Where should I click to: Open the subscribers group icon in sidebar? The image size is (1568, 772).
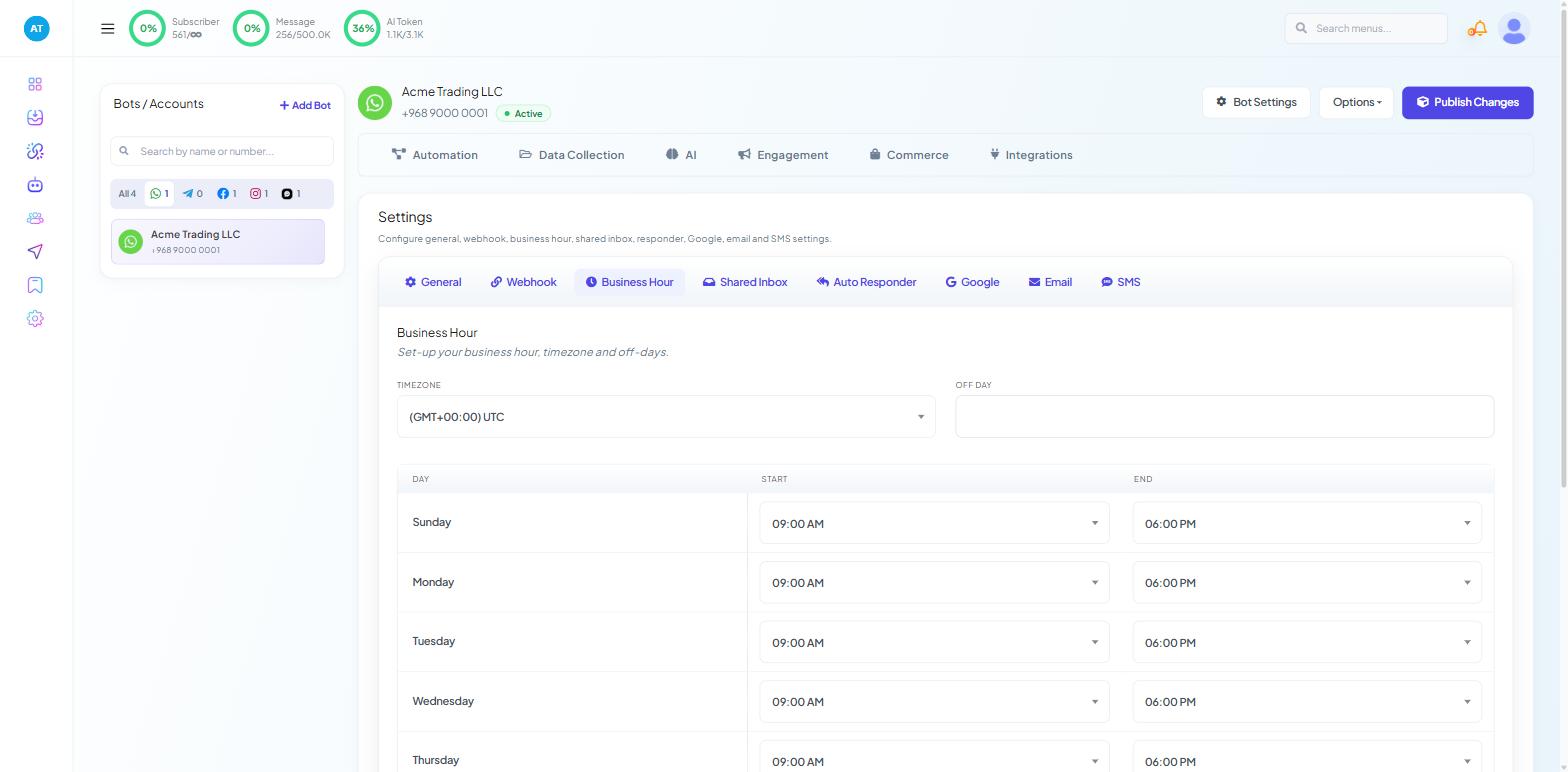35,218
